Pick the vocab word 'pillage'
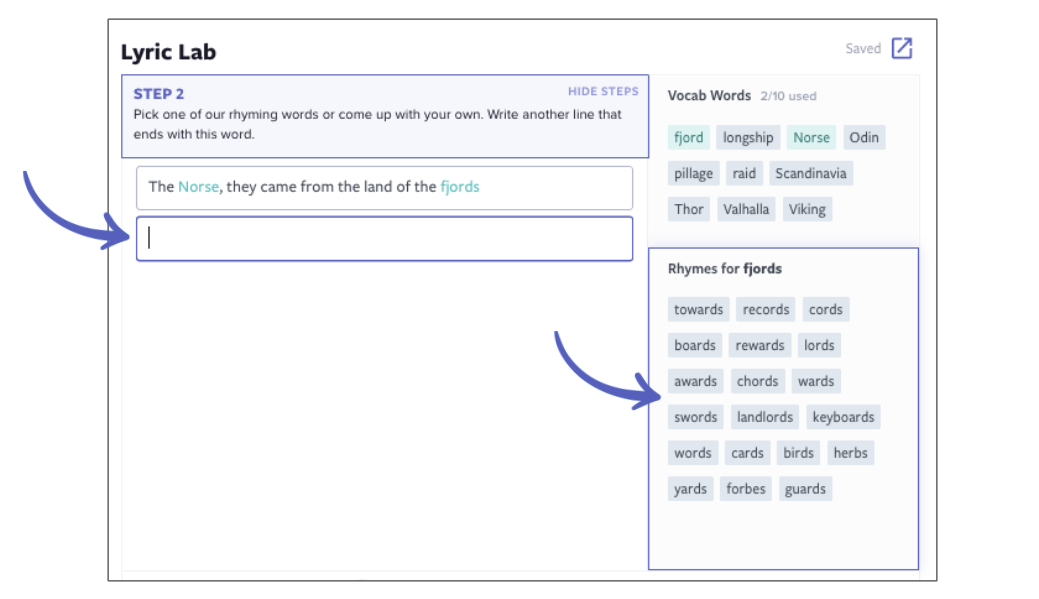This screenshot has width=1039, height=599. [693, 174]
